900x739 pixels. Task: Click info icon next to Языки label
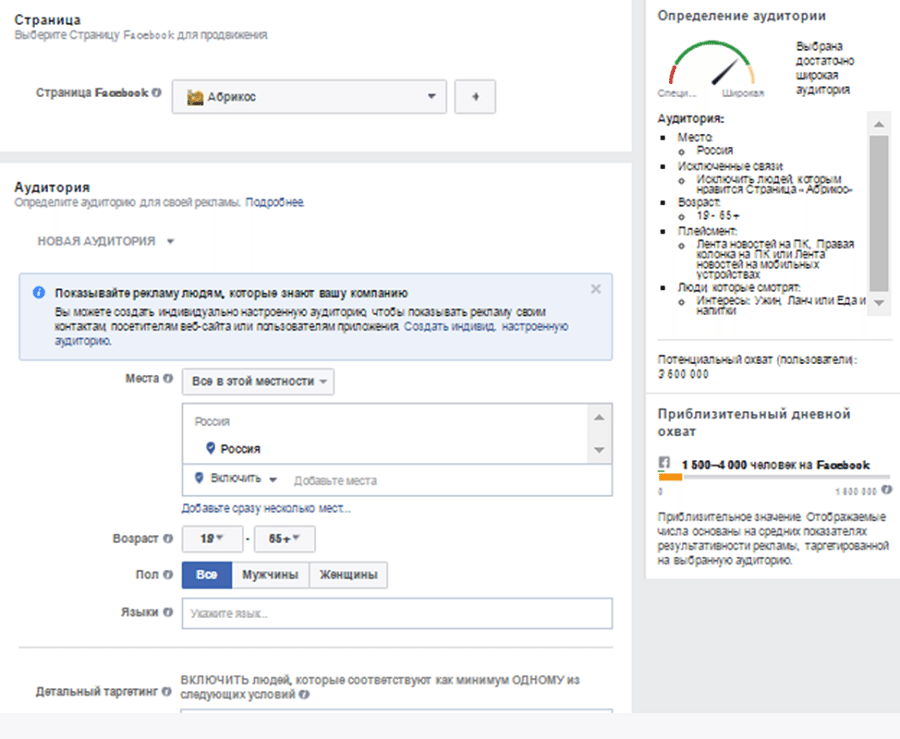pyautogui.click(x=168, y=612)
